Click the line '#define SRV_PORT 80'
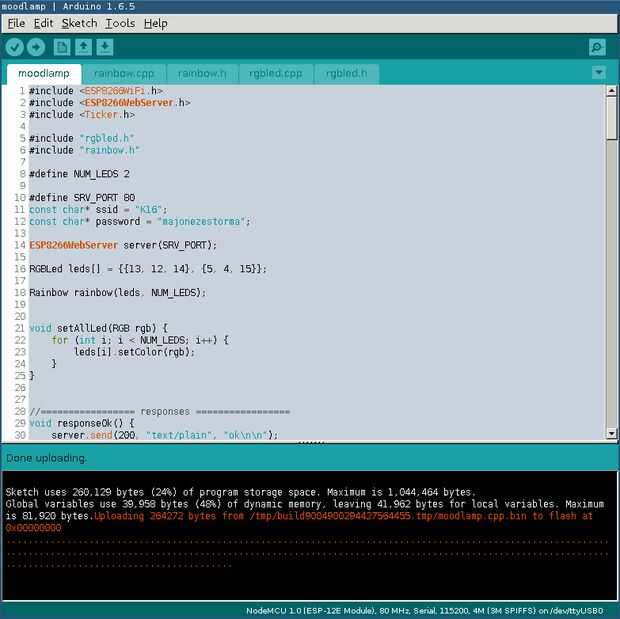 coord(82,198)
